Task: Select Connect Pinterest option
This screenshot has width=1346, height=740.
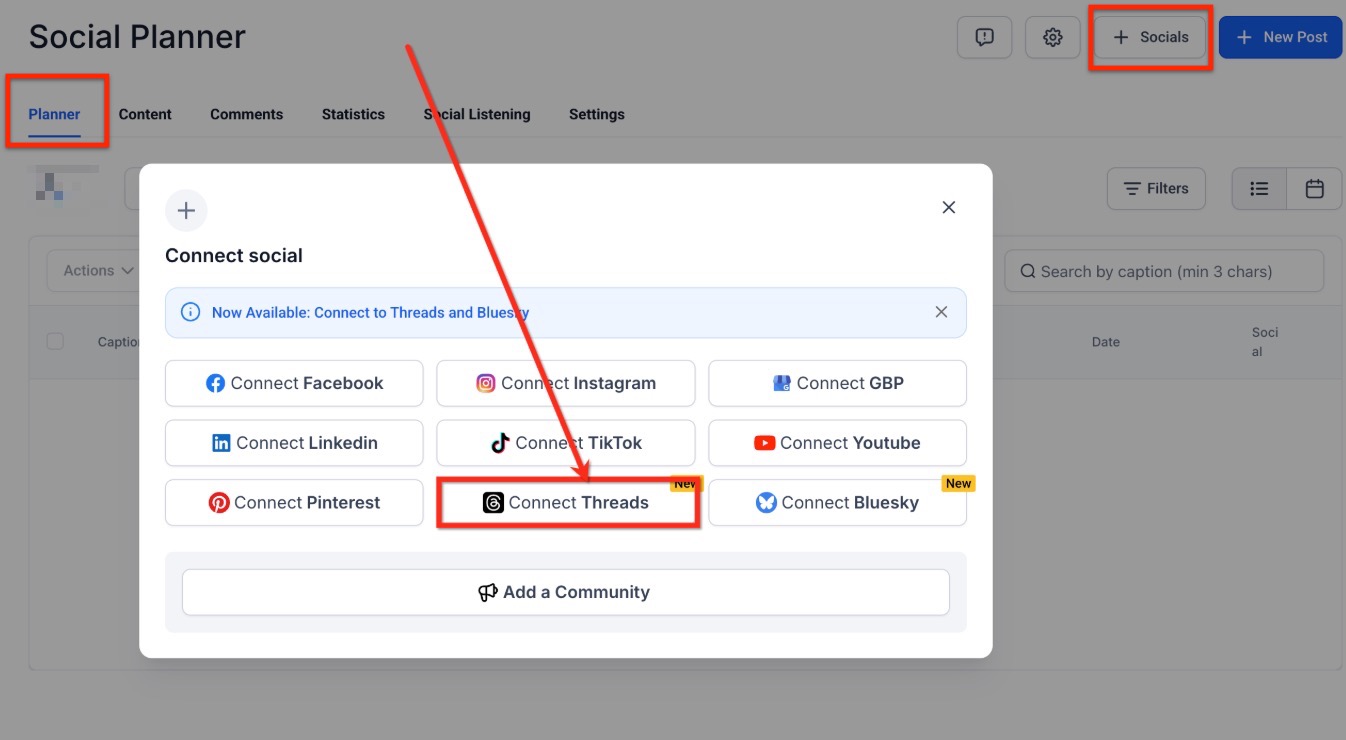Action: (x=294, y=503)
